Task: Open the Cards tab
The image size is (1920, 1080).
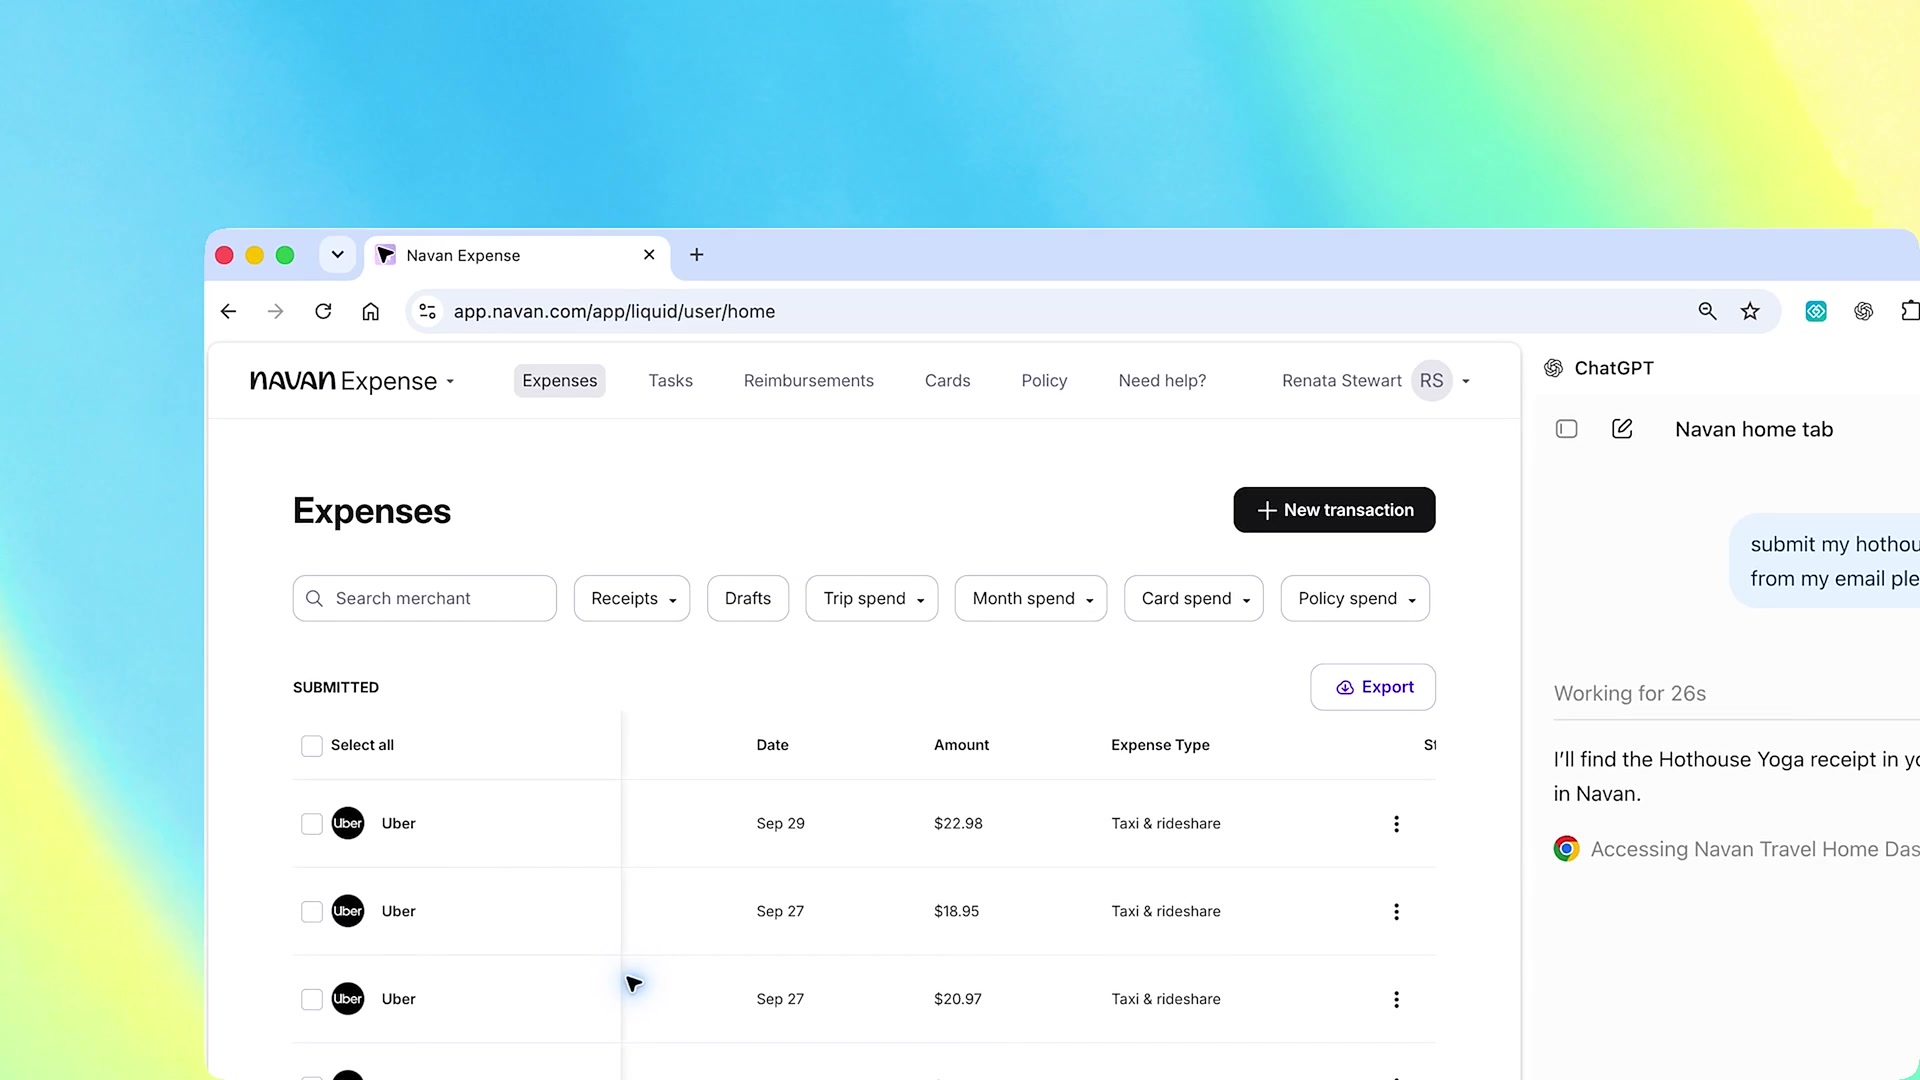Action: 948,381
